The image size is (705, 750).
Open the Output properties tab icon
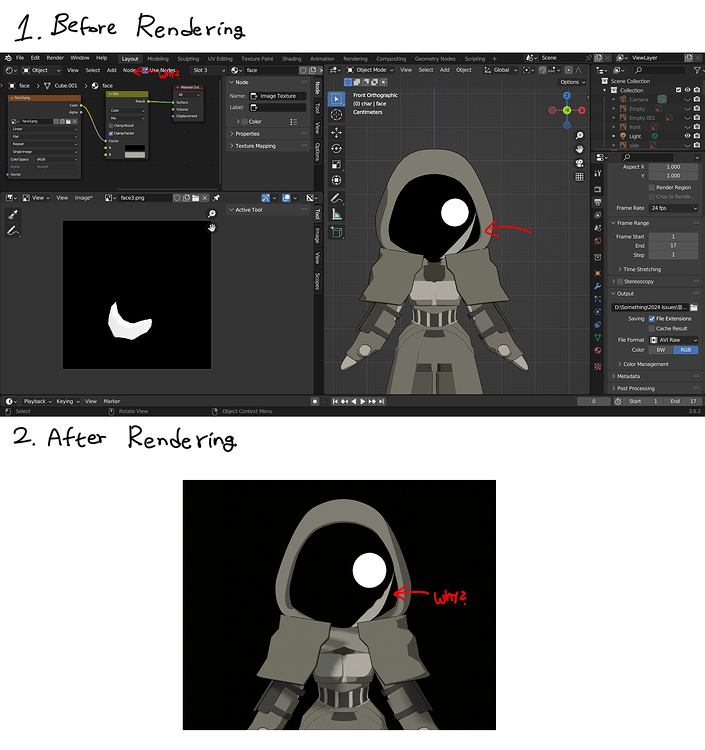click(x=598, y=202)
